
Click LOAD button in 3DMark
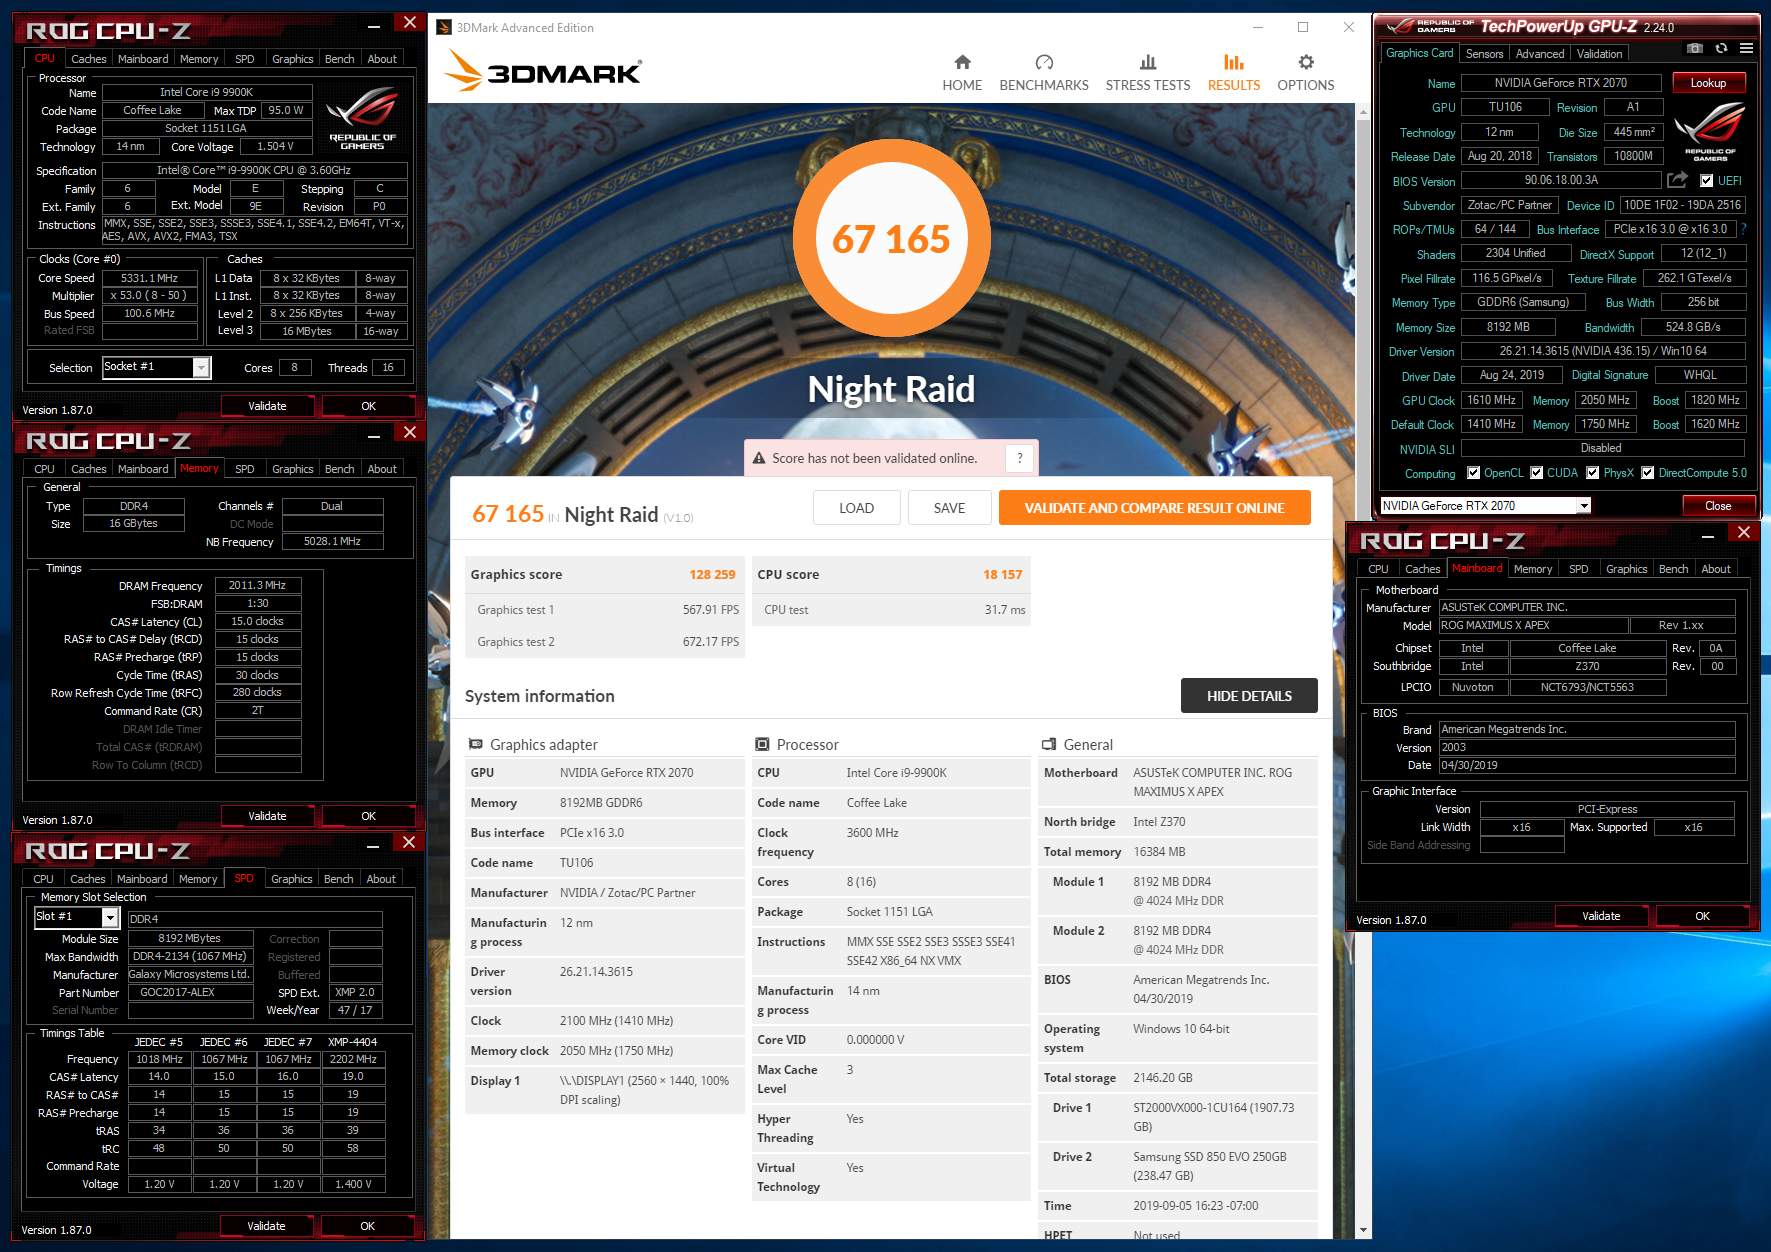pyautogui.click(x=856, y=508)
